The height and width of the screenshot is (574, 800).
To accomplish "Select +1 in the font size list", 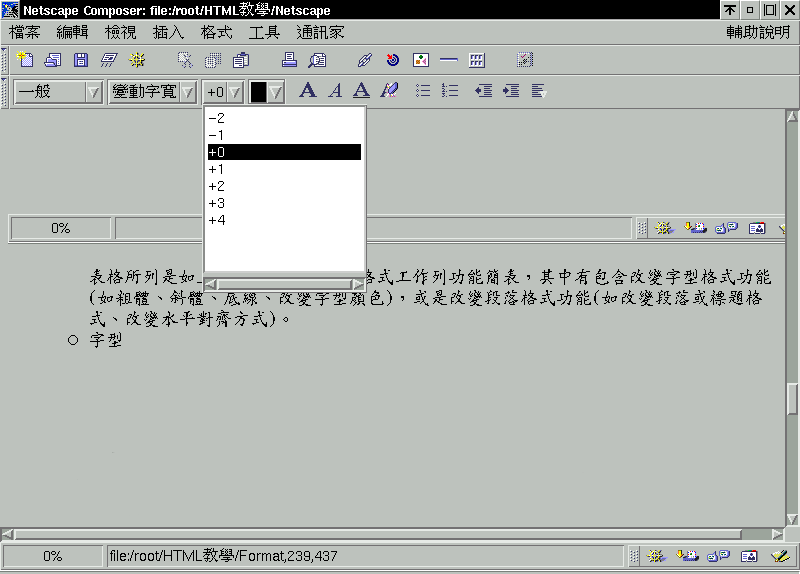I will tap(284, 169).
